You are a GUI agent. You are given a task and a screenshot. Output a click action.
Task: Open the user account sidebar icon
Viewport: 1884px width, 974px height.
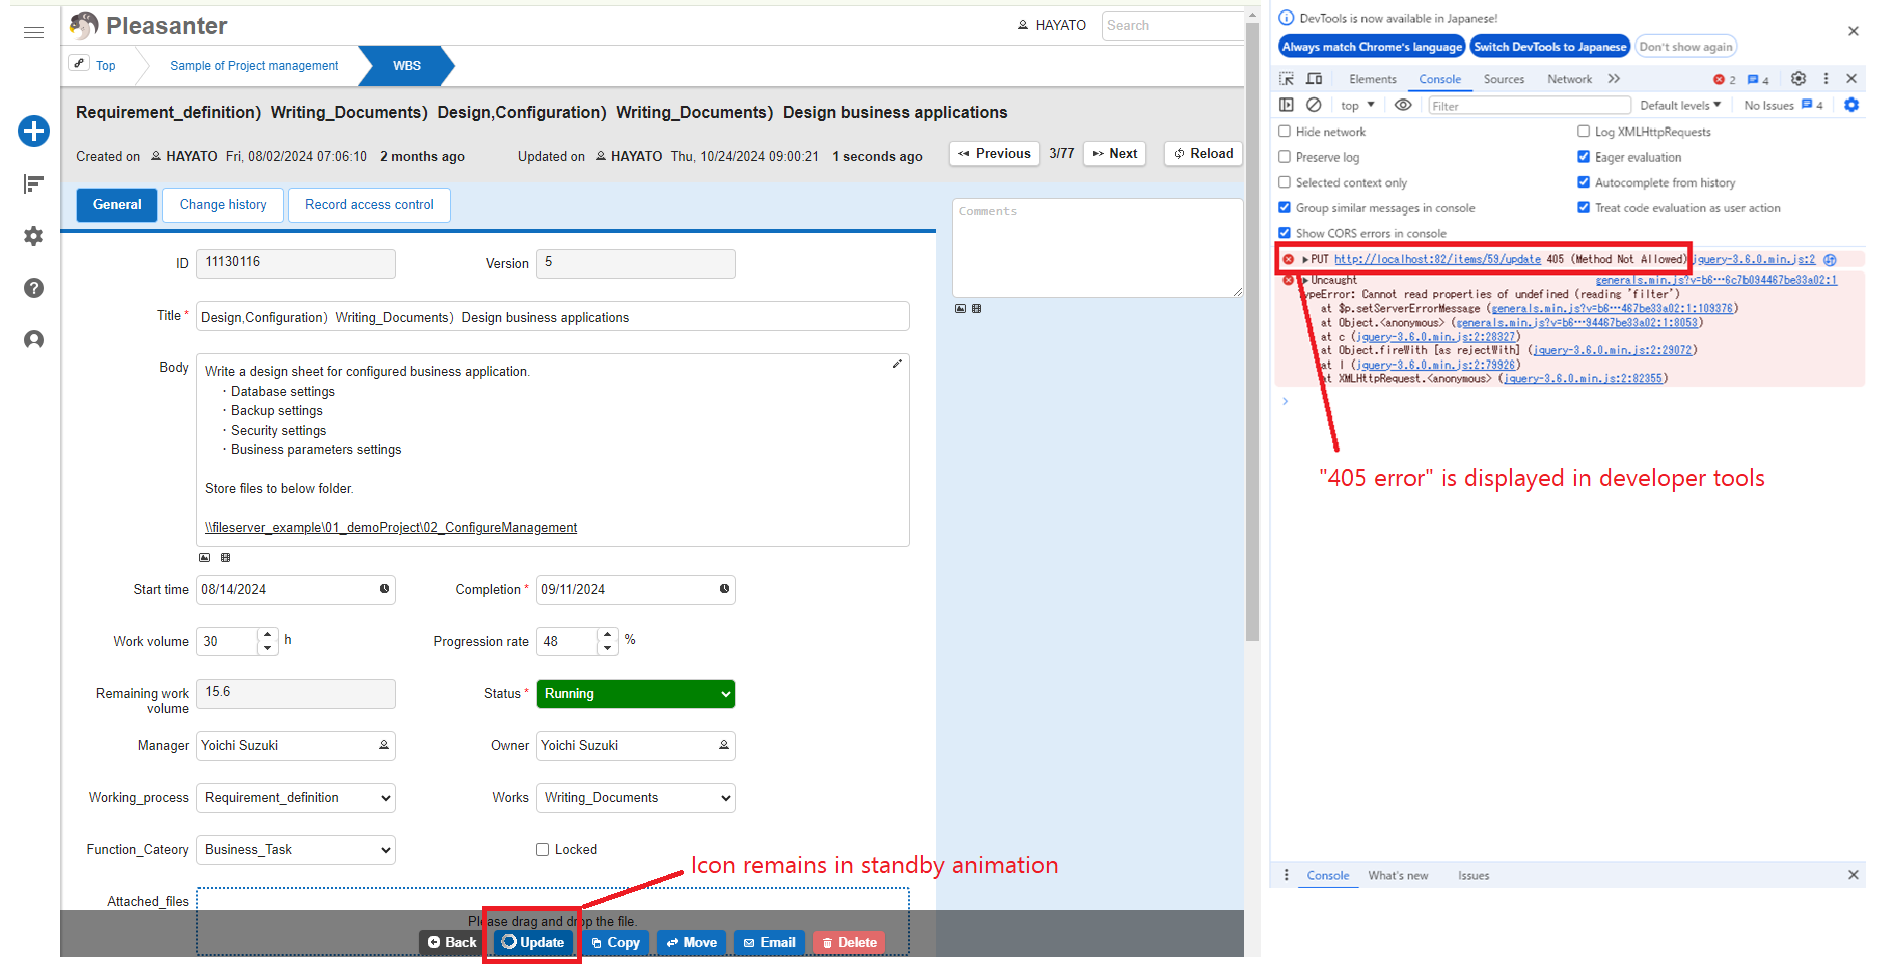(x=34, y=340)
